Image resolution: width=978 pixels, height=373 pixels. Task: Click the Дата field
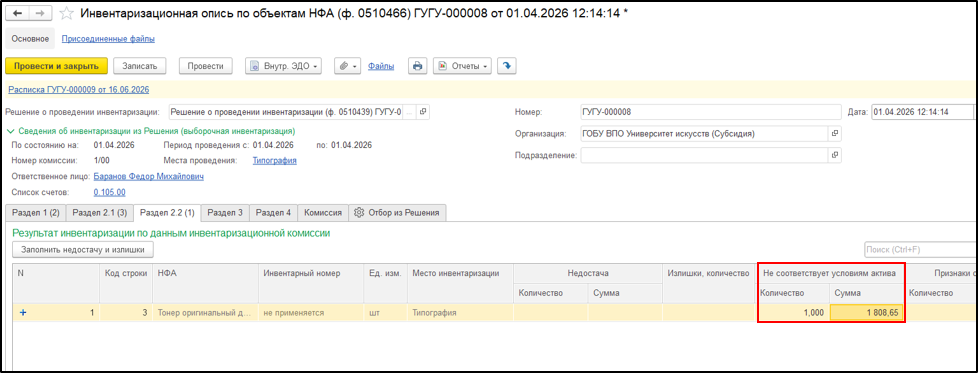click(x=921, y=112)
